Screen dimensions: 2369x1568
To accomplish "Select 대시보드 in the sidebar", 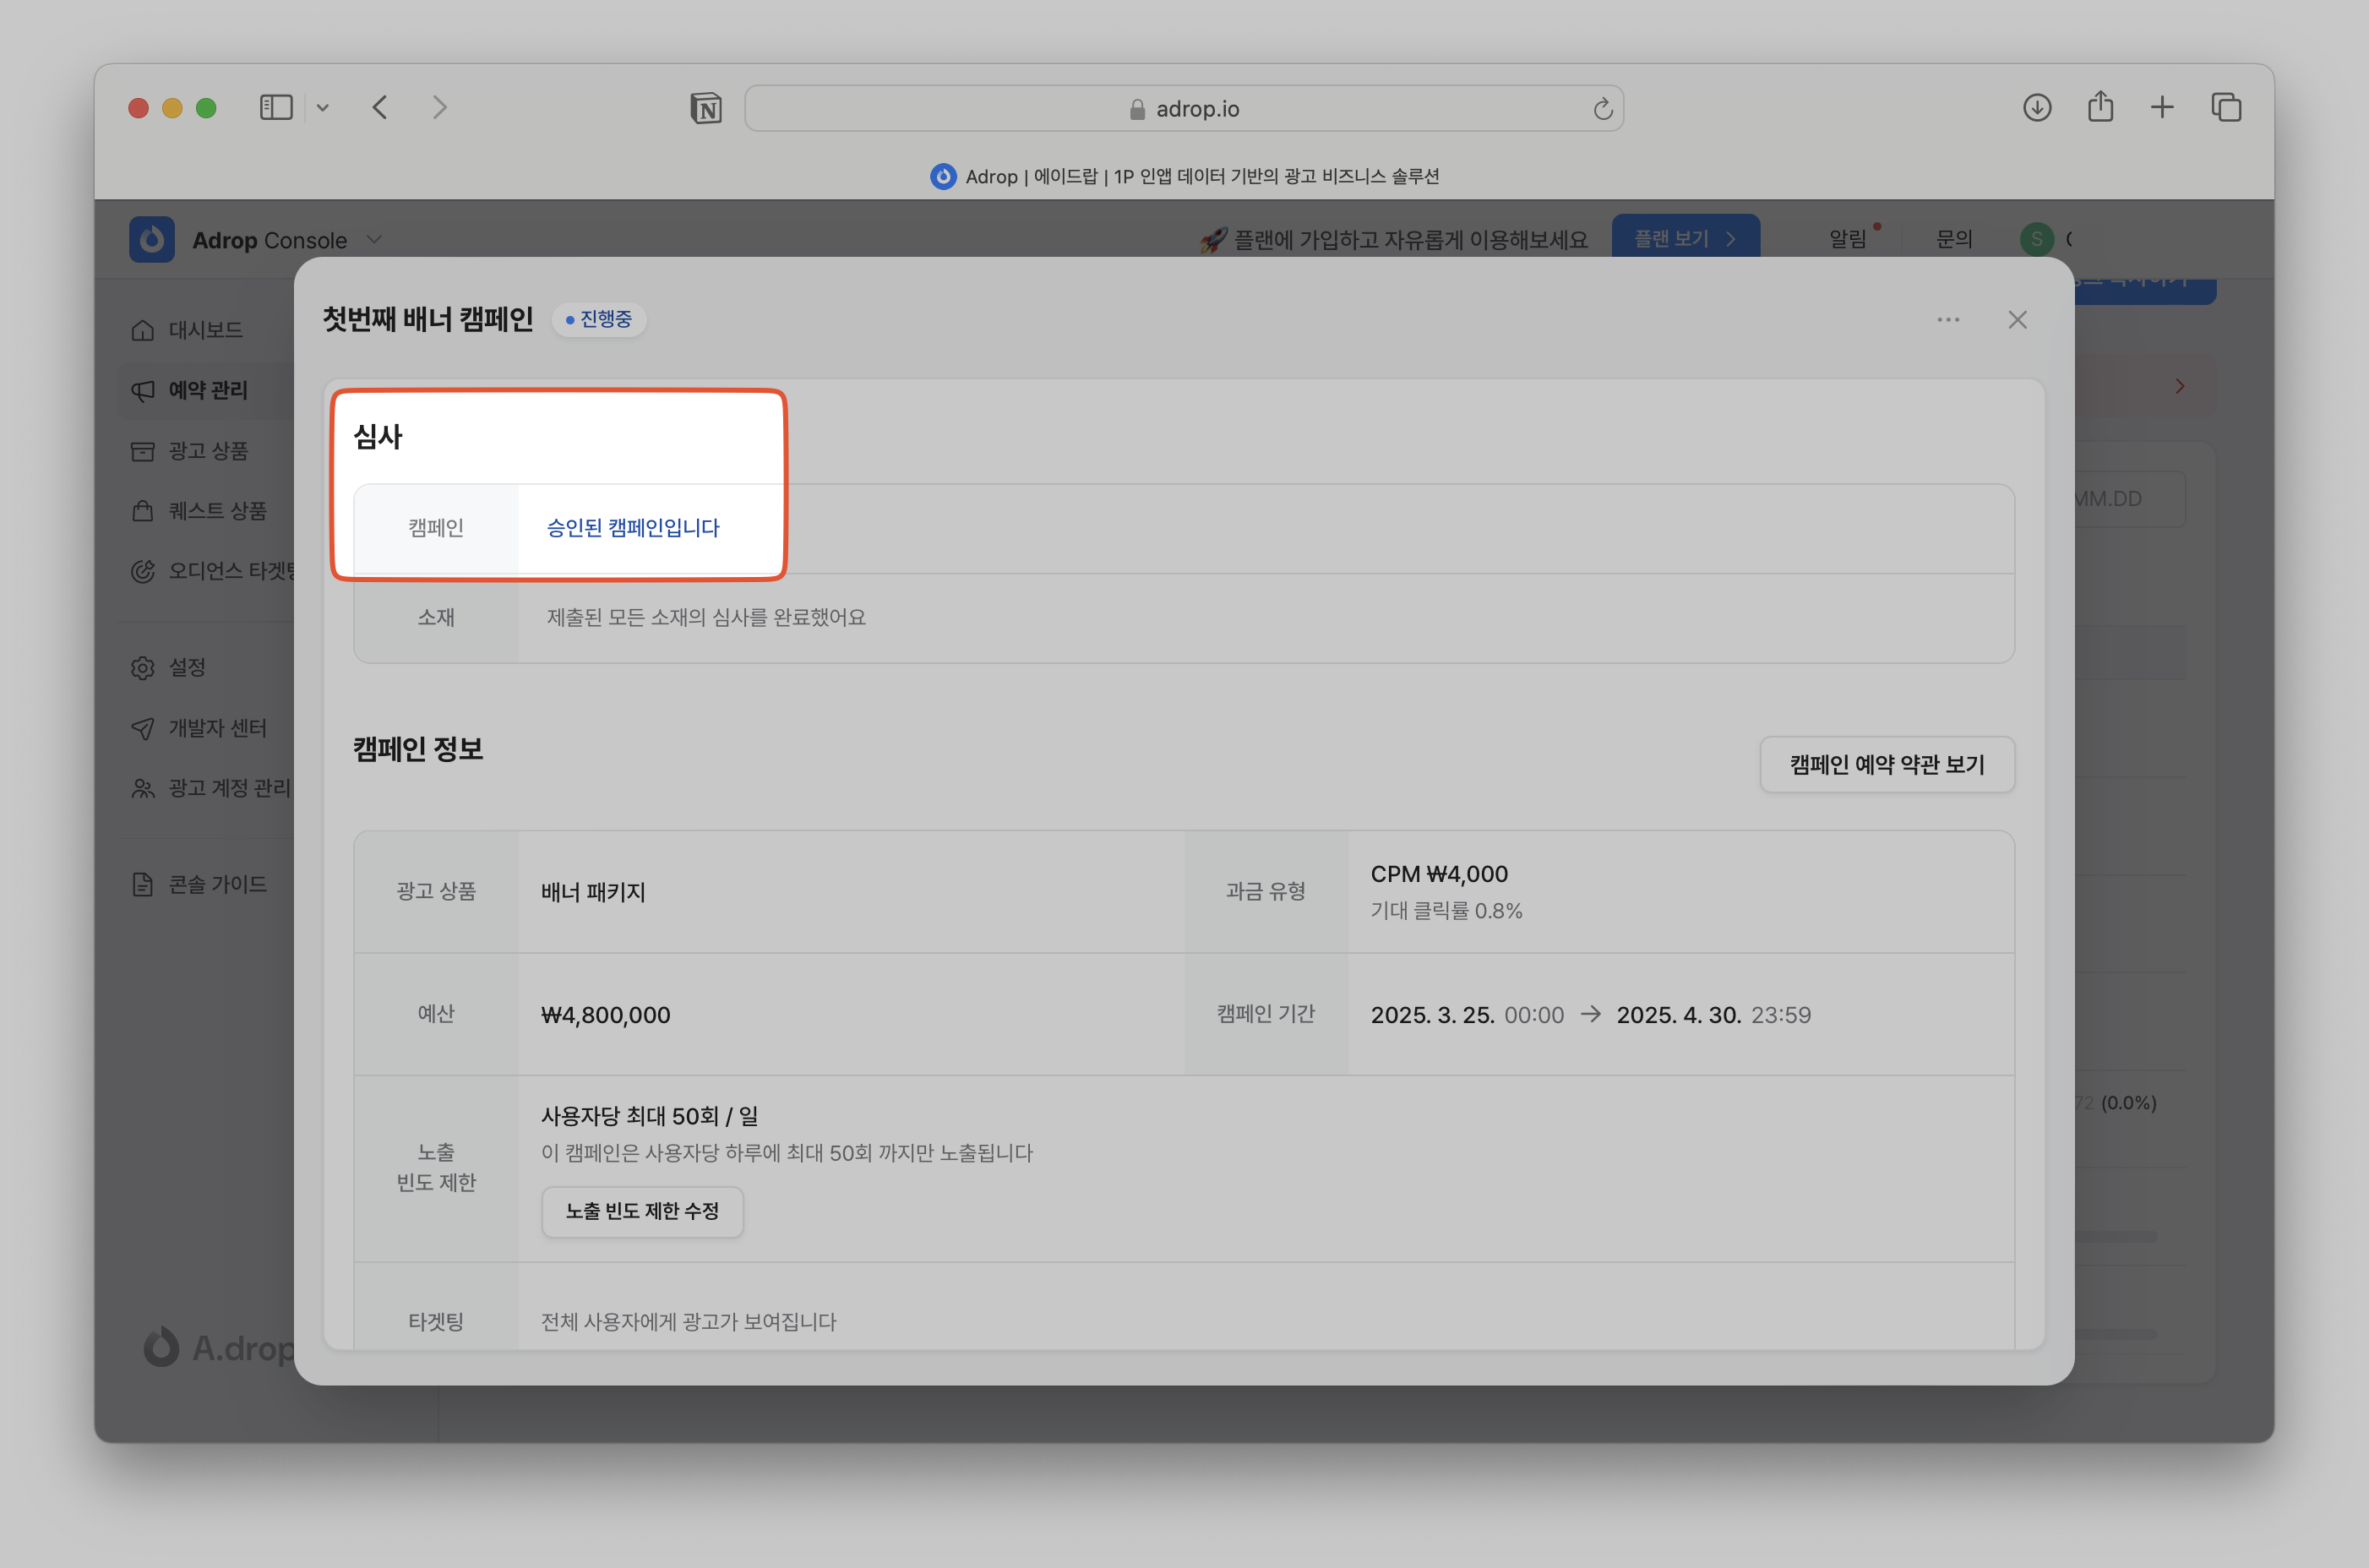I will 205,330.
